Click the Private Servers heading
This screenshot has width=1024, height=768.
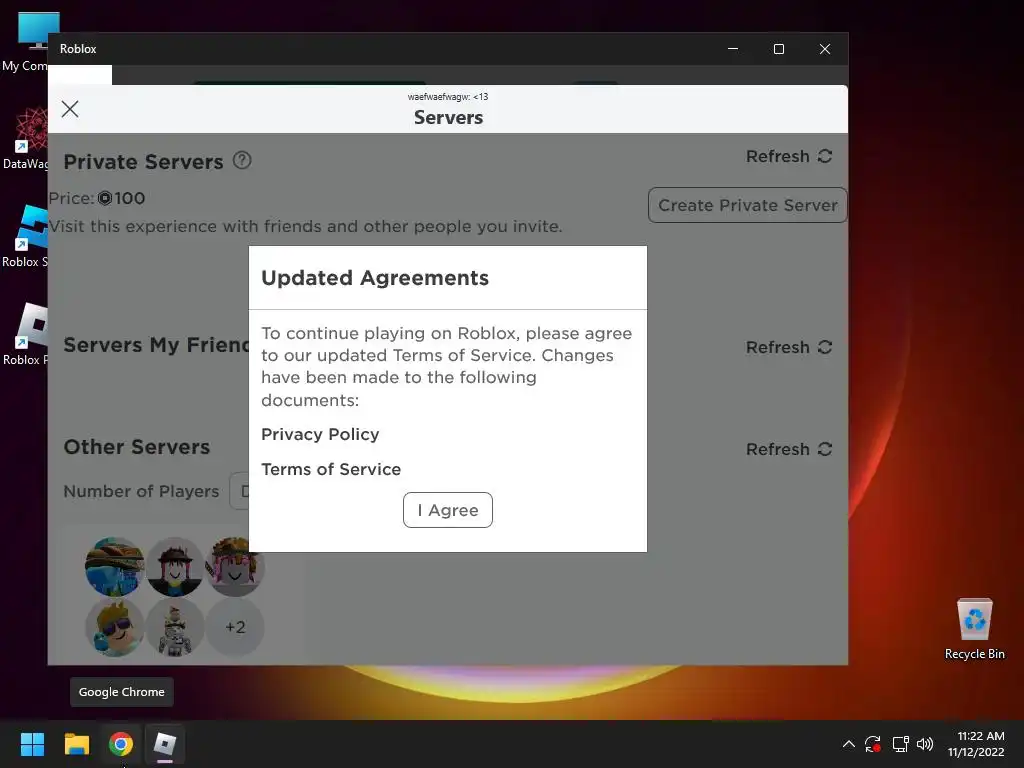click(x=143, y=161)
